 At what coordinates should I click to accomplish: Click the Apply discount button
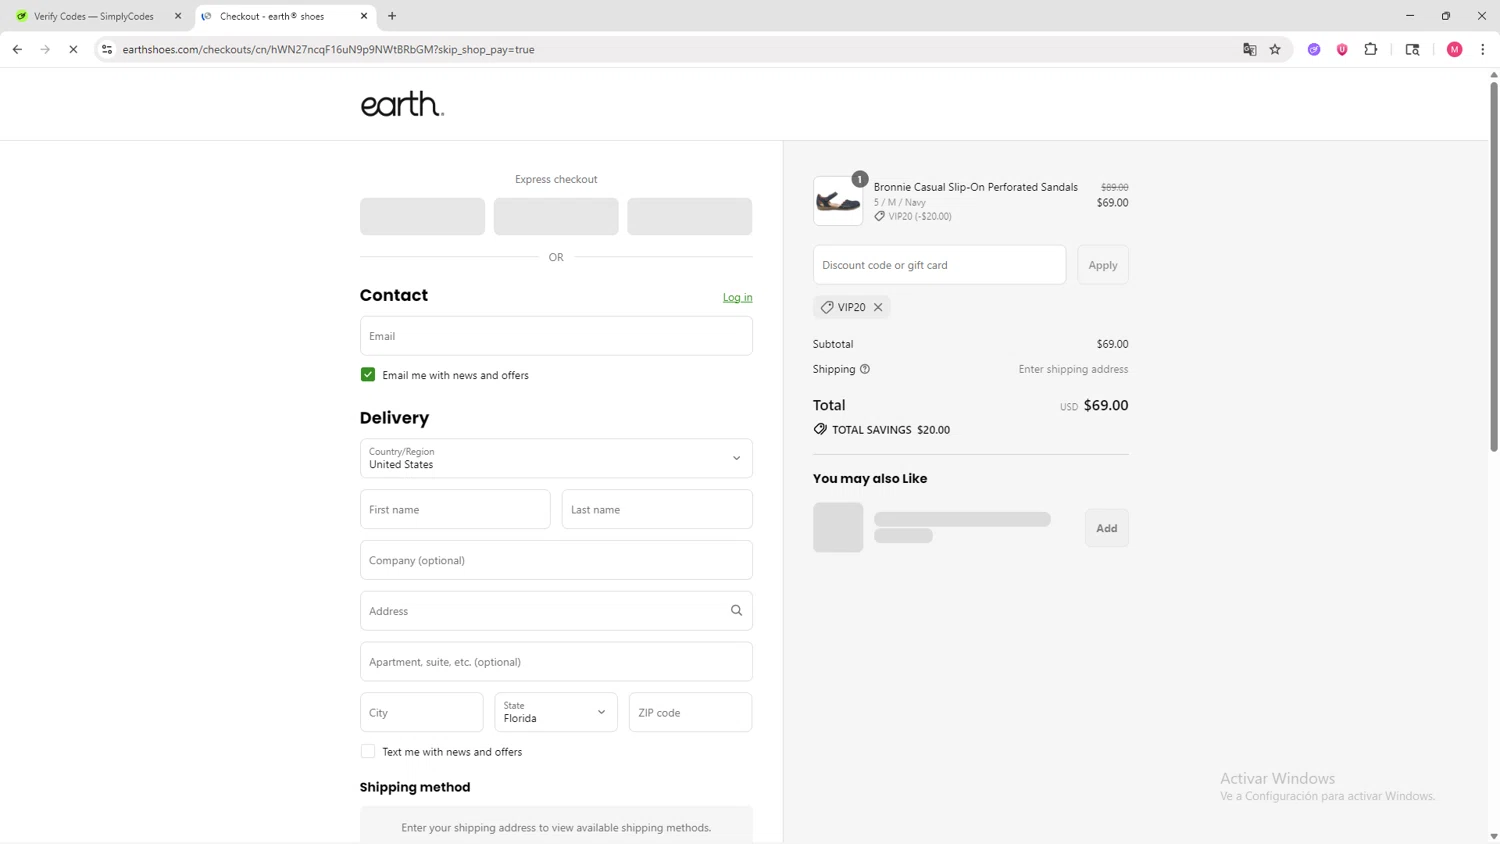click(1103, 265)
